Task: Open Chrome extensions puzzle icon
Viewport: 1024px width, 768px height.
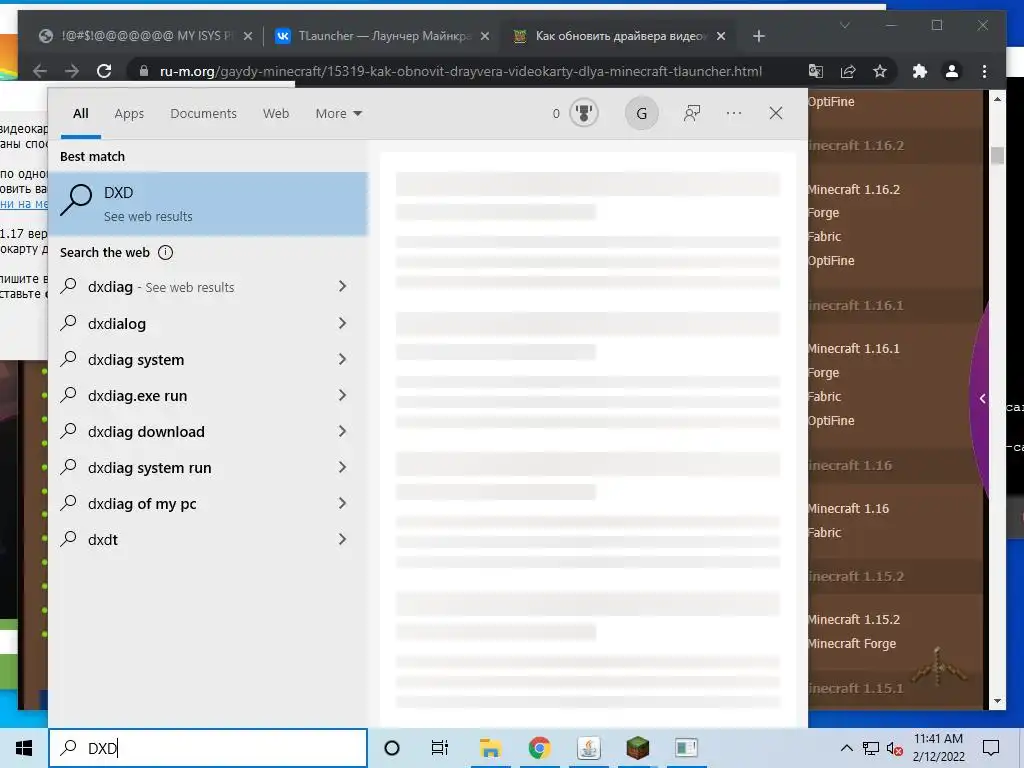Action: point(920,71)
